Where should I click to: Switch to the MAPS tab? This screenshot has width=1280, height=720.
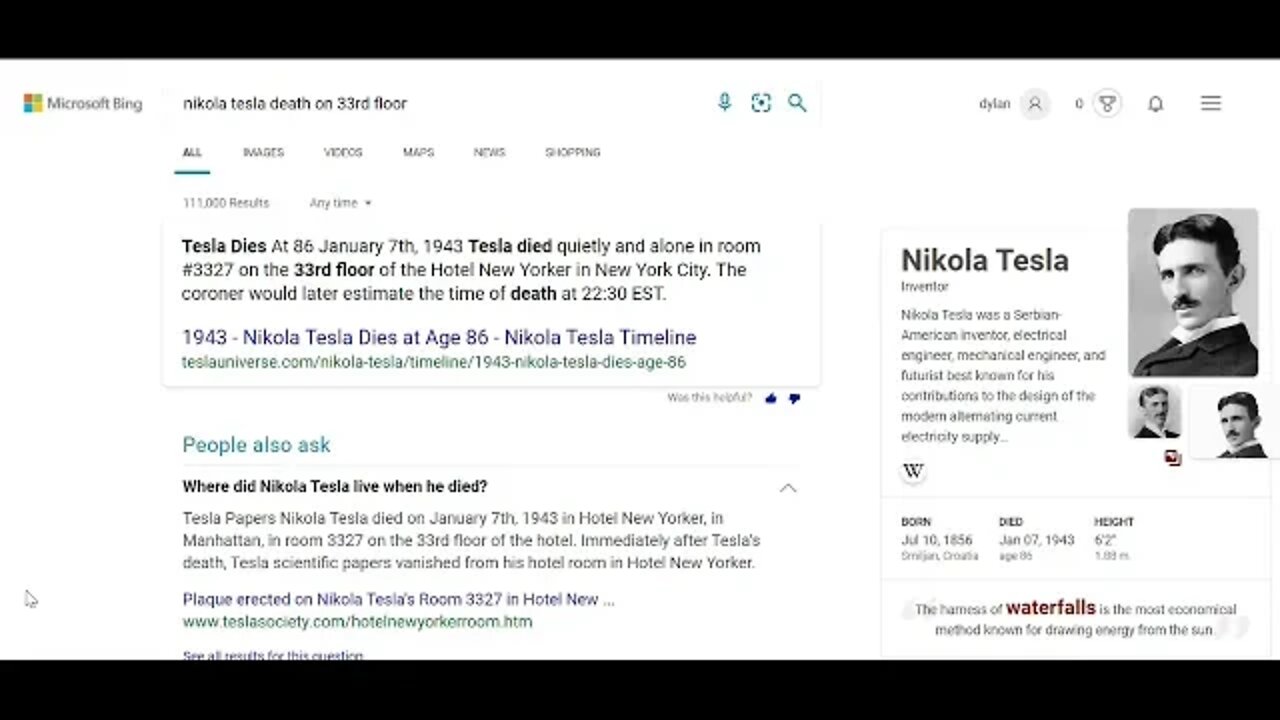[x=418, y=152]
